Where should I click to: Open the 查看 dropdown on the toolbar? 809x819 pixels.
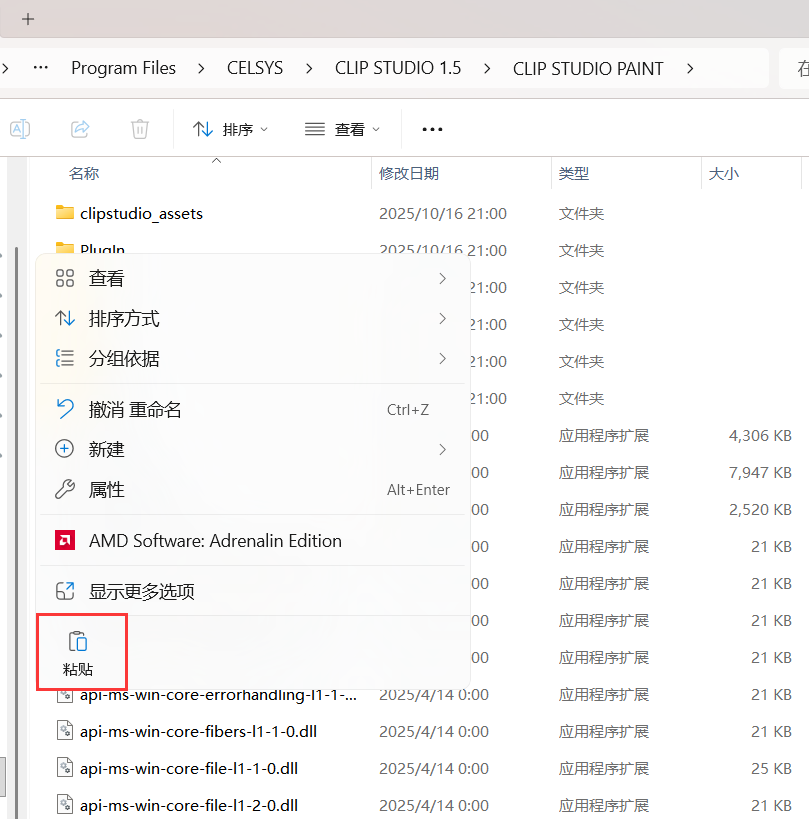pyautogui.click(x=343, y=128)
